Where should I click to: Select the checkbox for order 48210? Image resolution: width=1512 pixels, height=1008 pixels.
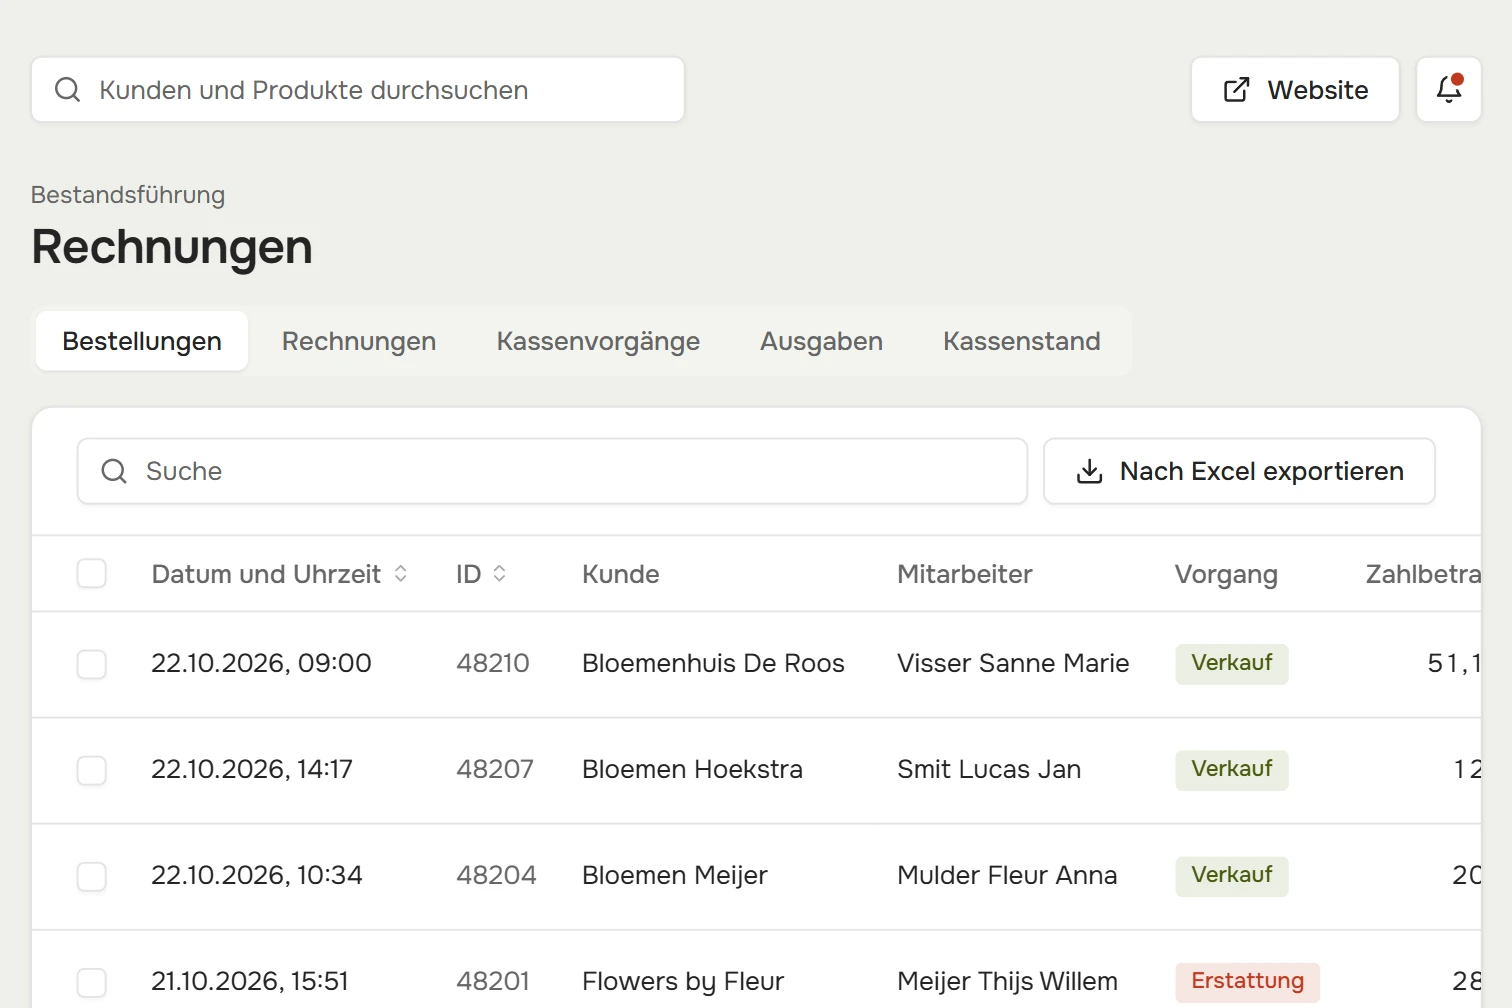click(x=92, y=664)
